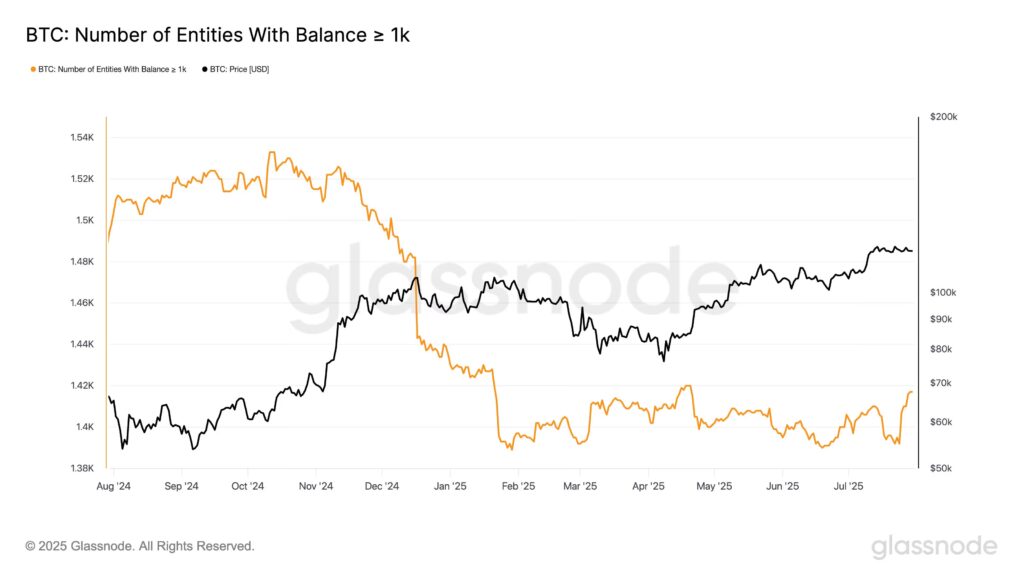The height and width of the screenshot is (576, 1024).
Task: Toggle the 'BTC: Price [USD]' legend label
Action: point(239,69)
